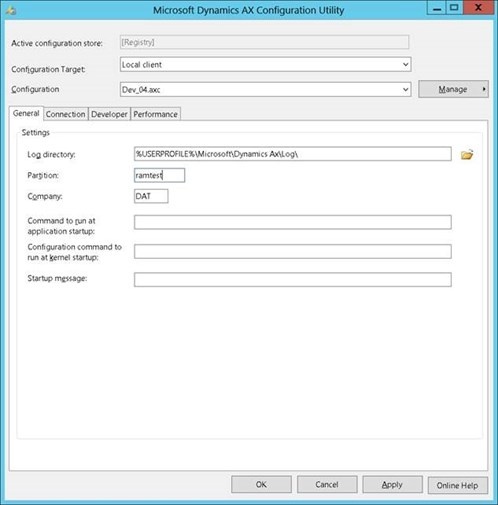Click the application icon in title bar

[11, 10]
